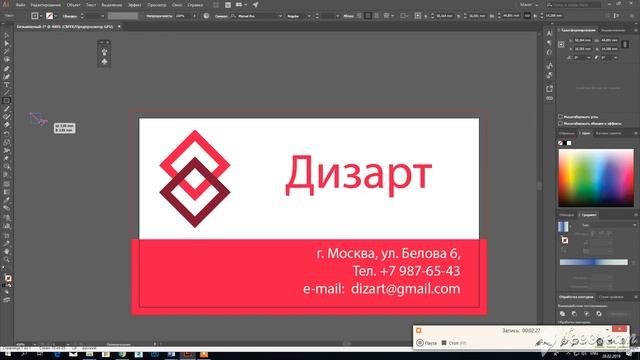Click the fill and stroke indicator in toolbar
This screenshot has height=360, width=640.
[8, 278]
